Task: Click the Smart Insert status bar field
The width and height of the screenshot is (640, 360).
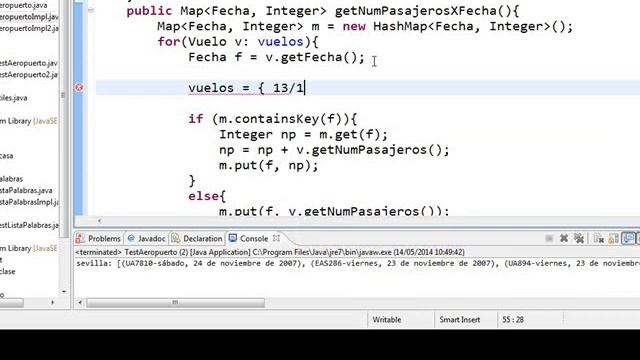Action: 460,320
